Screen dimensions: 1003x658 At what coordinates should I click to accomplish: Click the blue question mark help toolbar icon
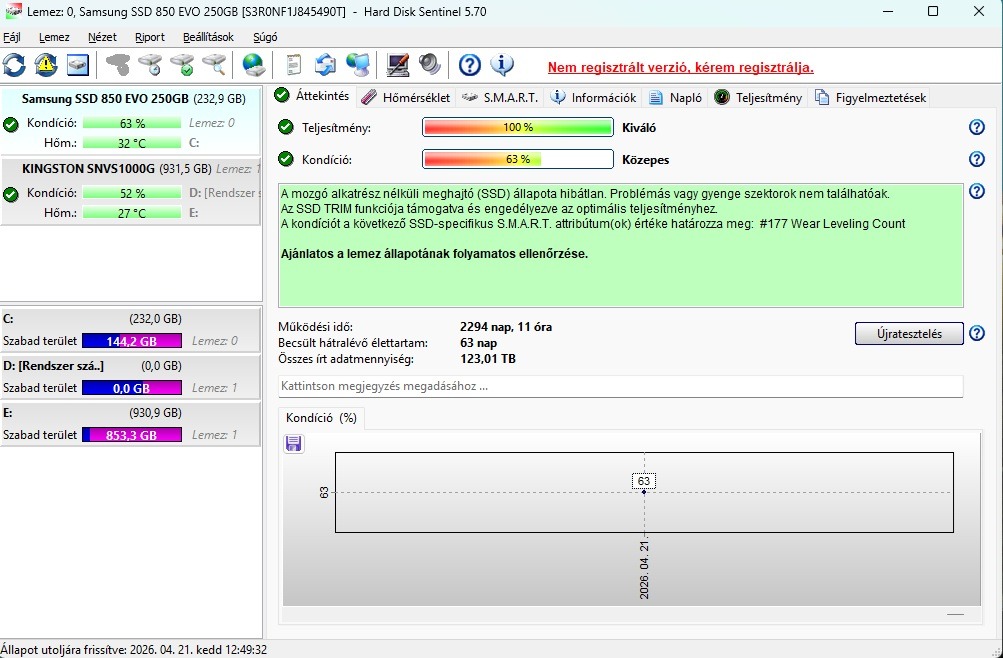tap(470, 65)
